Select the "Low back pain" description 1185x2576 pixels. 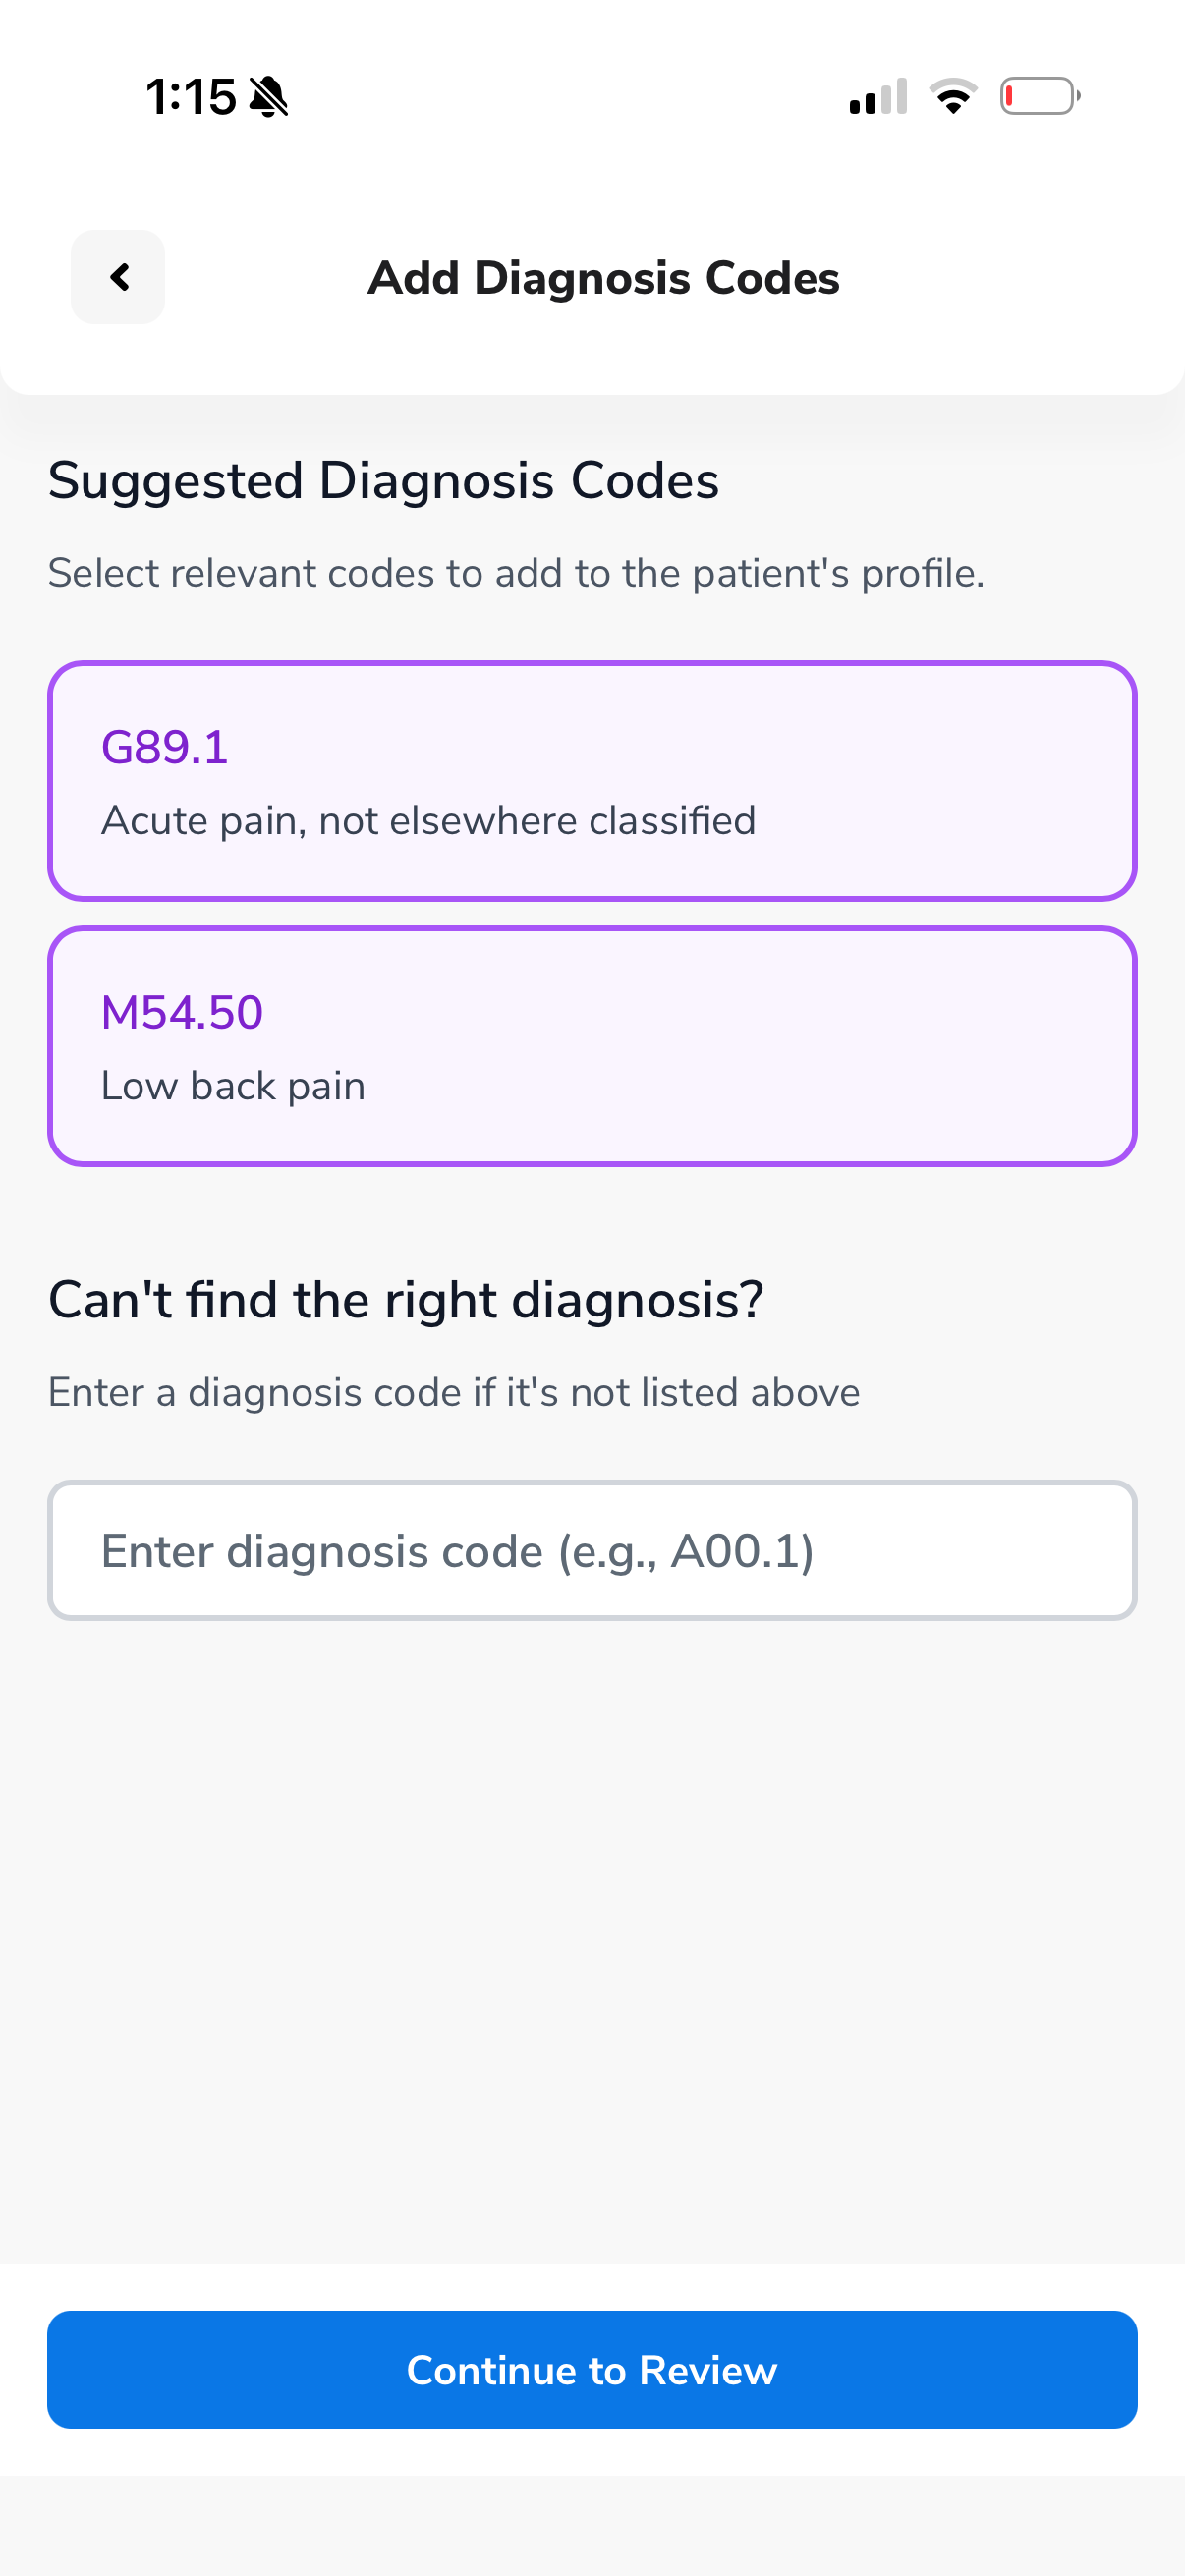(233, 1086)
